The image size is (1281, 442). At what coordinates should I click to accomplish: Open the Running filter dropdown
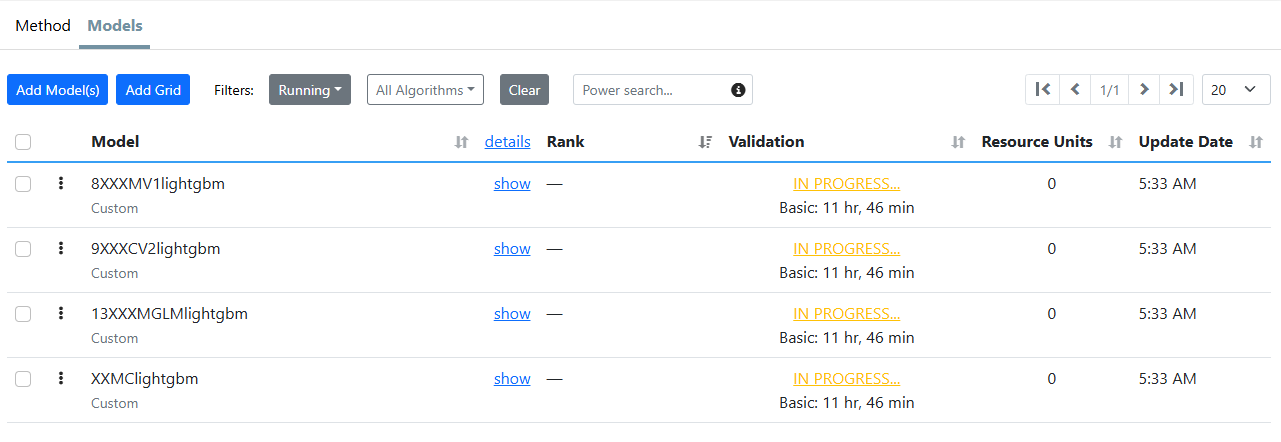(309, 90)
